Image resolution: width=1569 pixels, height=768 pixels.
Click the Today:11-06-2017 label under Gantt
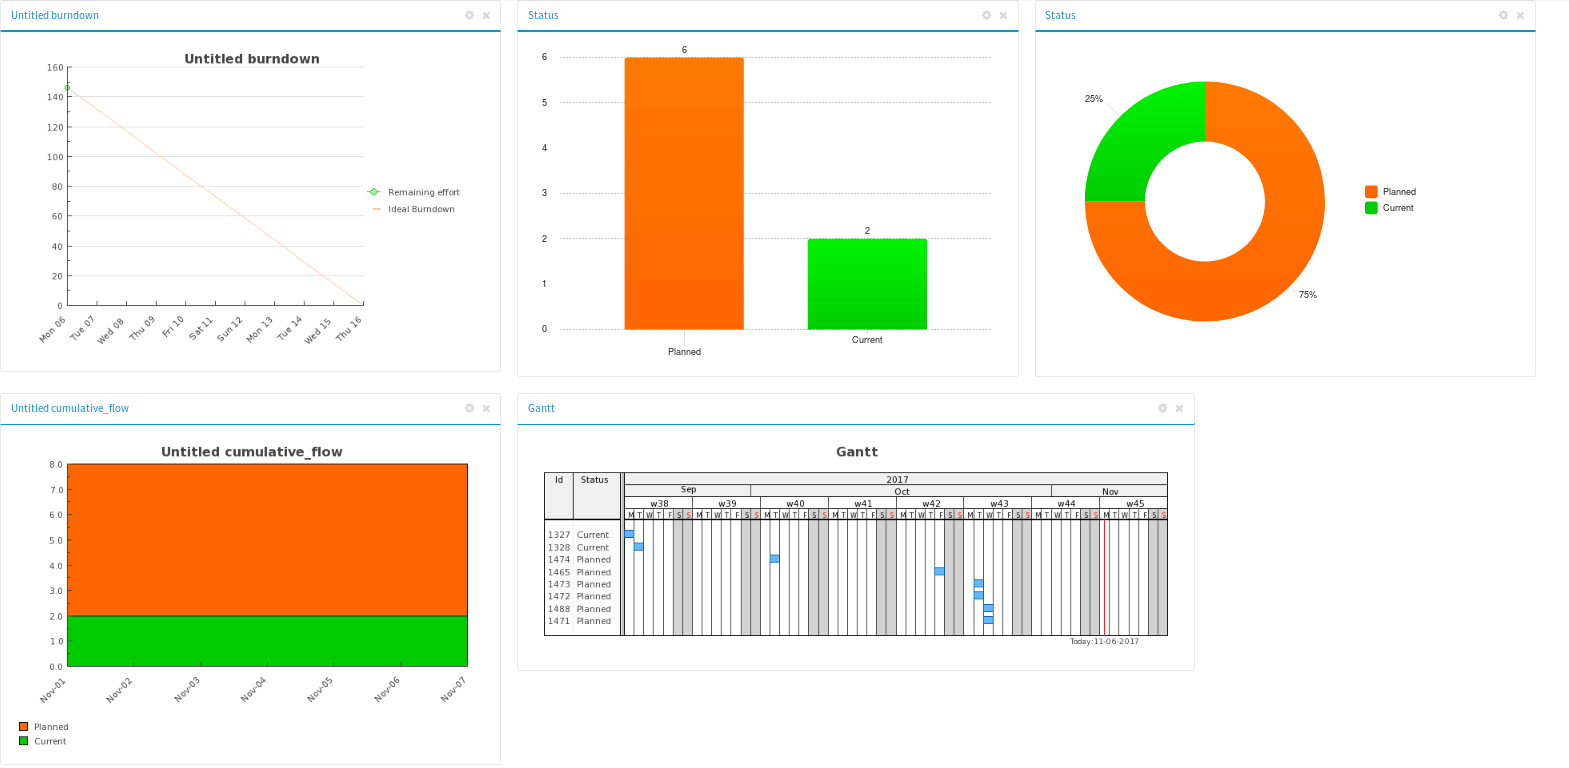tap(1104, 642)
